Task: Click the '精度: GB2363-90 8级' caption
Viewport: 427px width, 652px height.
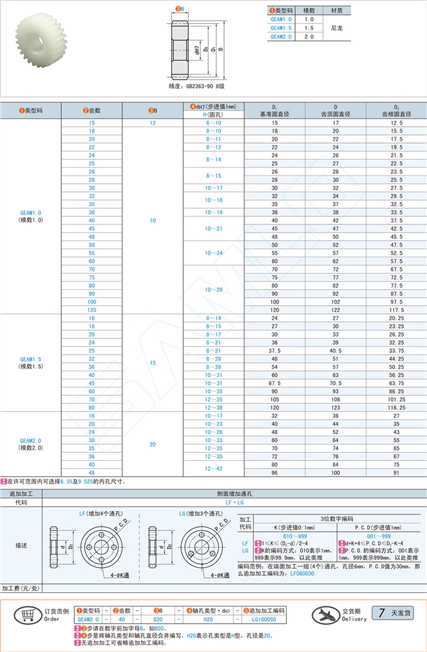Action: (197, 86)
